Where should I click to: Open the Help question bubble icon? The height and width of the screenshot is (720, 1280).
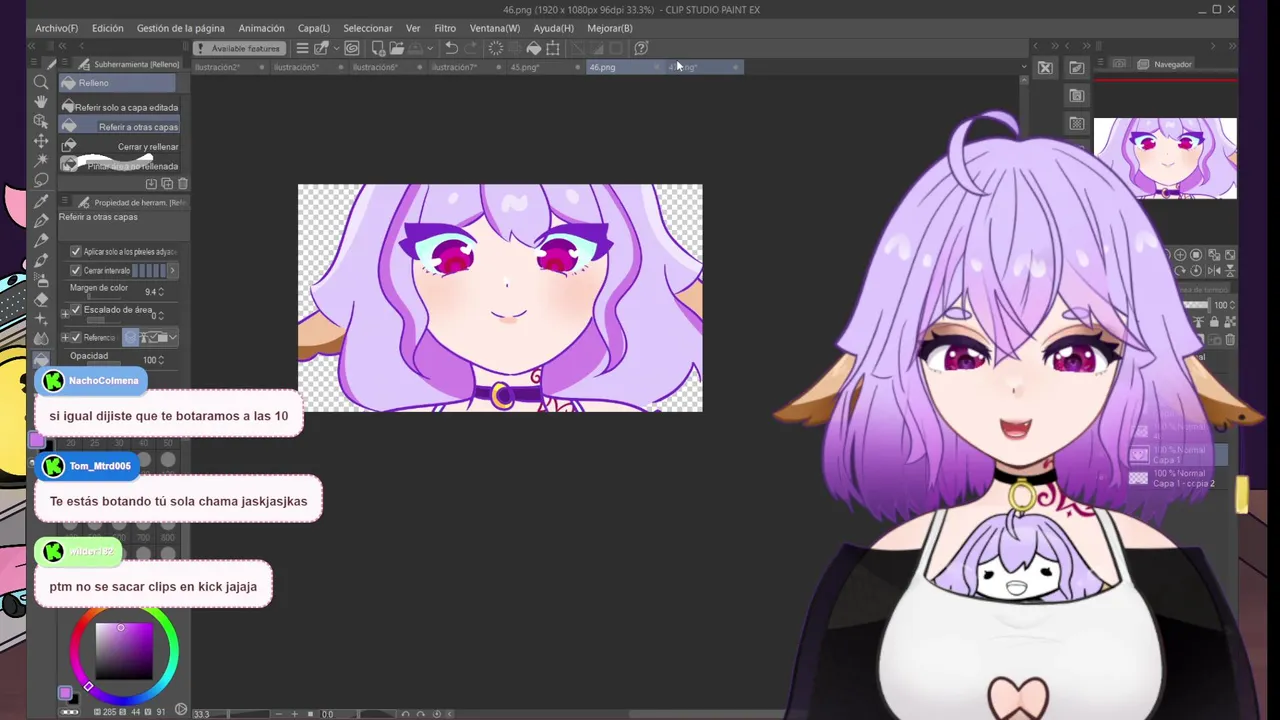coord(642,48)
